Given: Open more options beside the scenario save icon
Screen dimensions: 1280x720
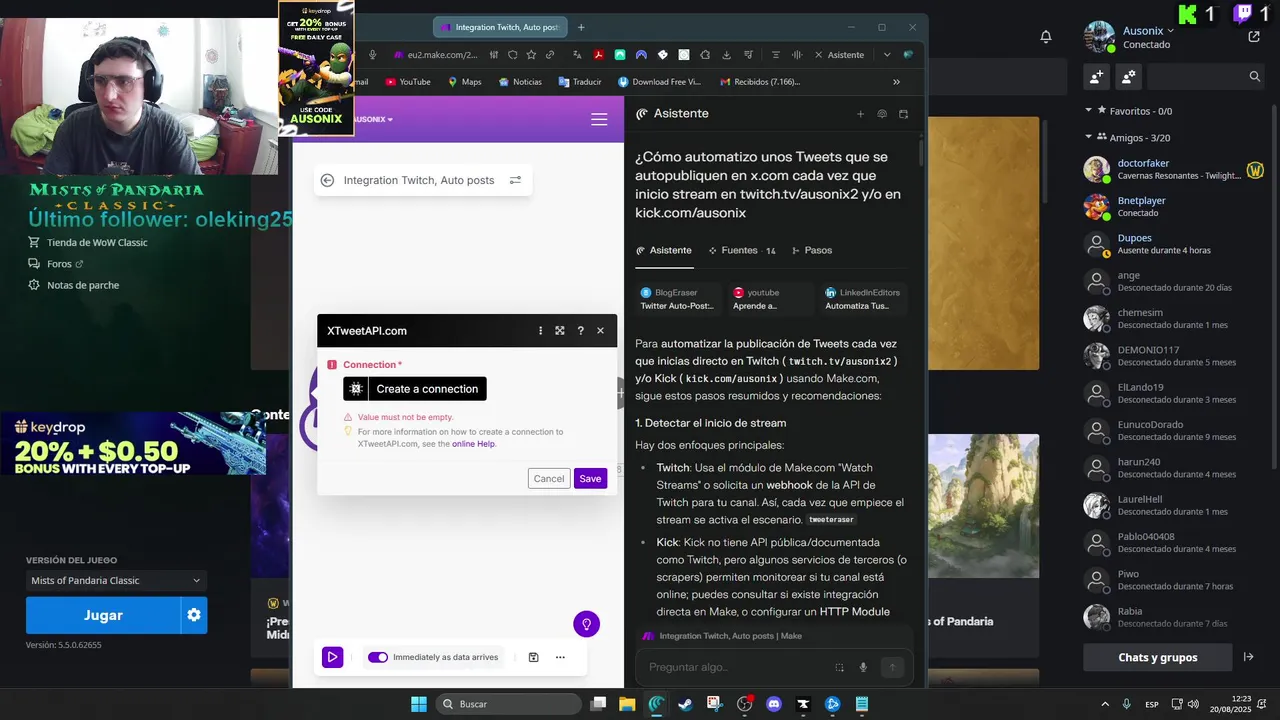Looking at the screenshot, I should pyautogui.click(x=560, y=657).
